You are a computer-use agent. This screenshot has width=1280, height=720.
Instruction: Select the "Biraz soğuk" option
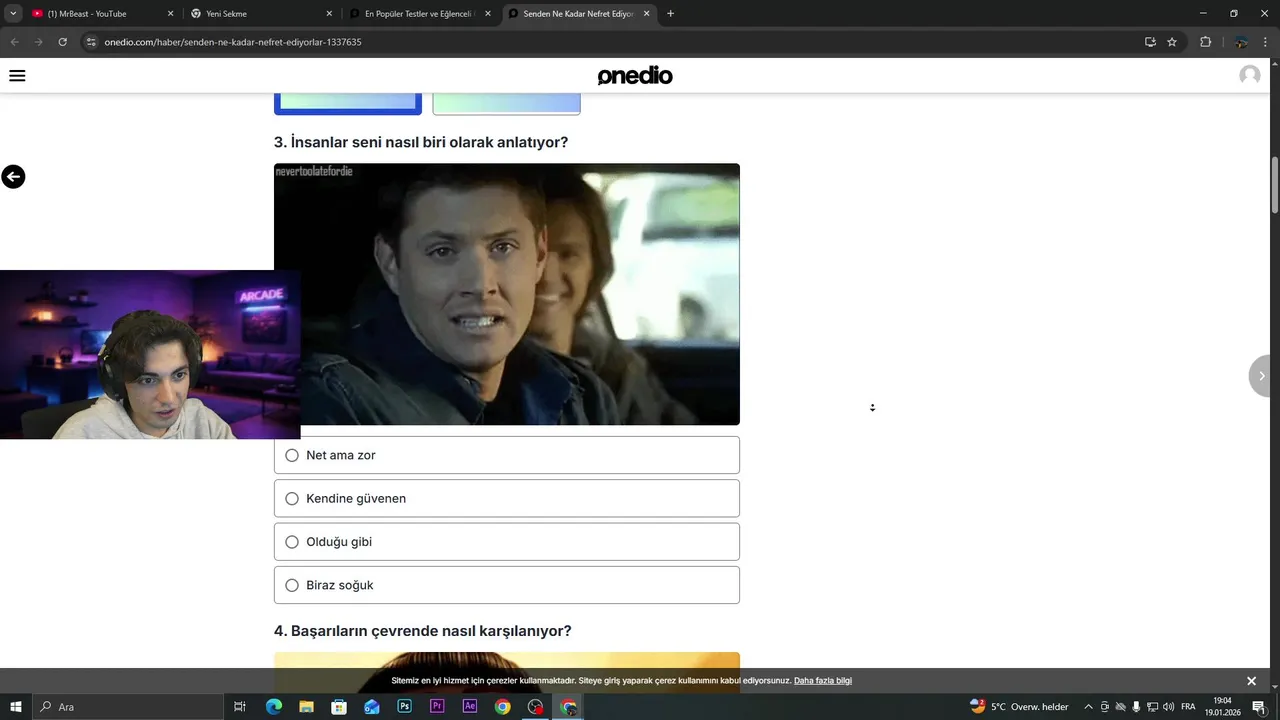507,585
